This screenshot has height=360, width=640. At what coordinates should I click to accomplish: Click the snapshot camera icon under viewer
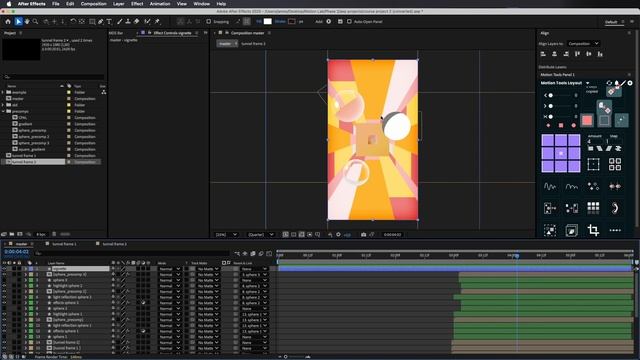pyautogui.click(x=363, y=235)
